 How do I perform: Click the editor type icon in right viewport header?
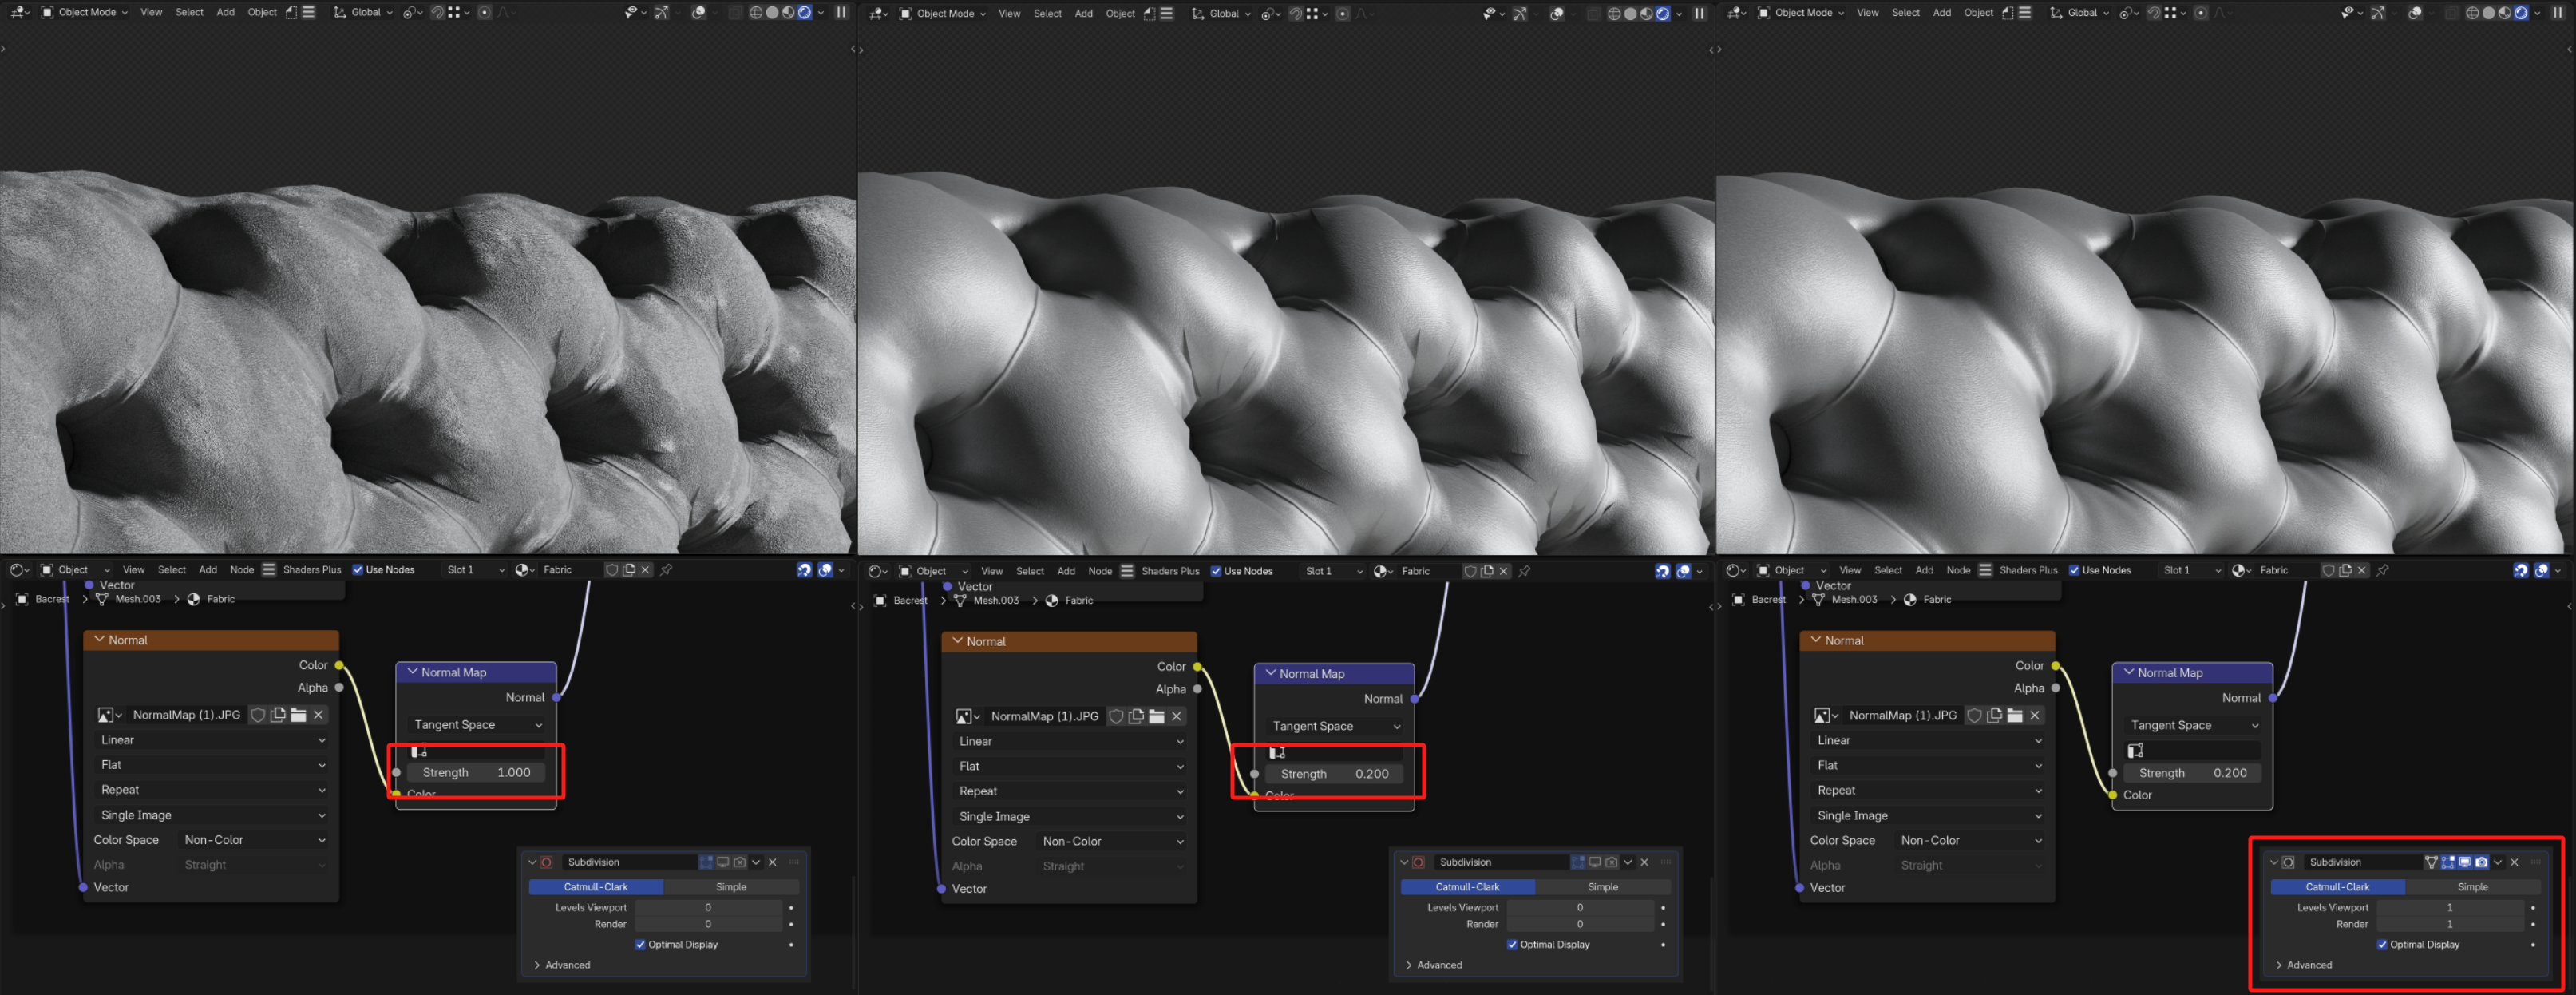click(x=1737, y=13)
